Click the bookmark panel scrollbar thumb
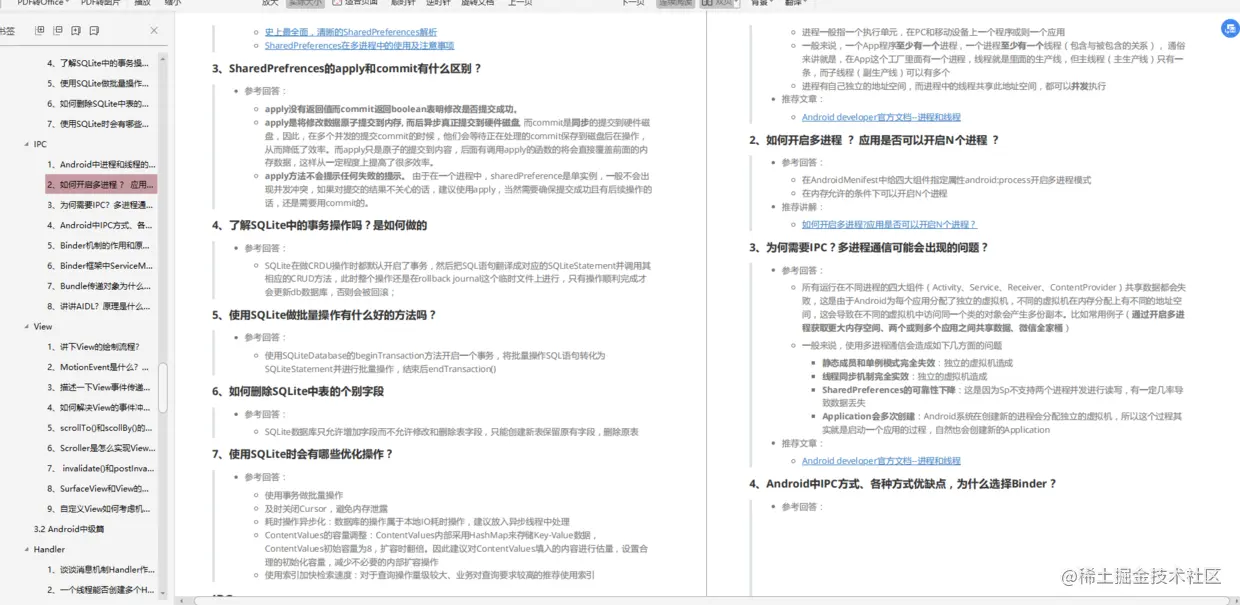The width and height of the screenshot is (1240, 605). point(163,390)
